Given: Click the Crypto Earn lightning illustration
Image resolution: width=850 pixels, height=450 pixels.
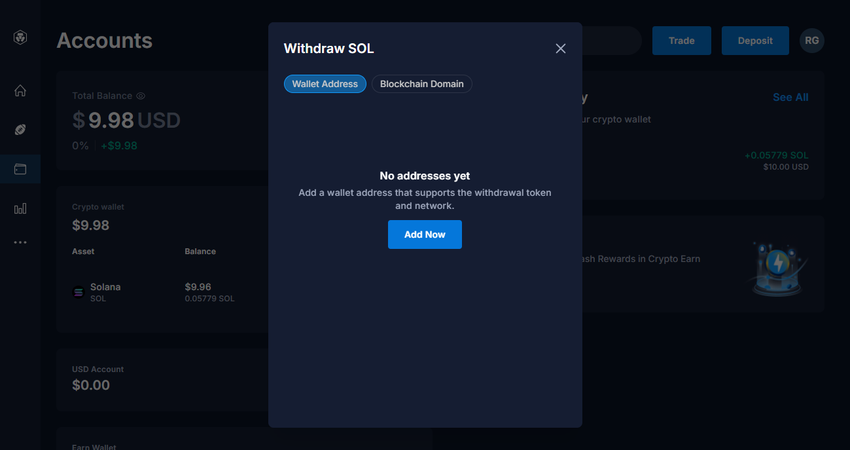Looking at the screenshot, I should click(777, 269).
